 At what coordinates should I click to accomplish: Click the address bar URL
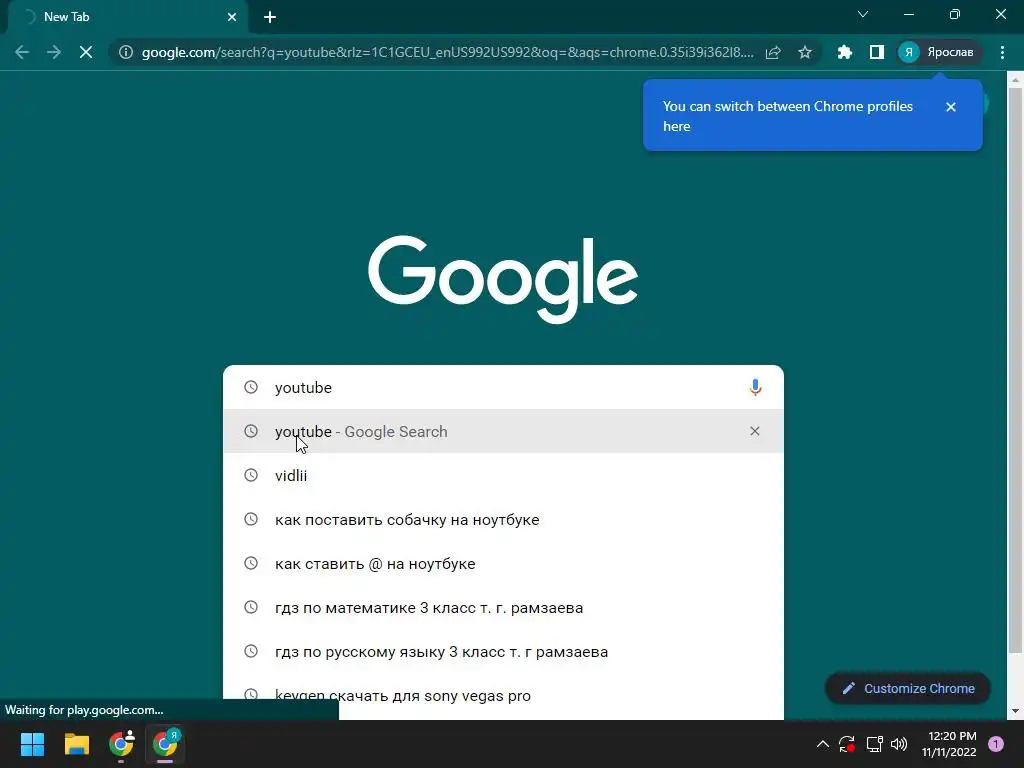447,52
